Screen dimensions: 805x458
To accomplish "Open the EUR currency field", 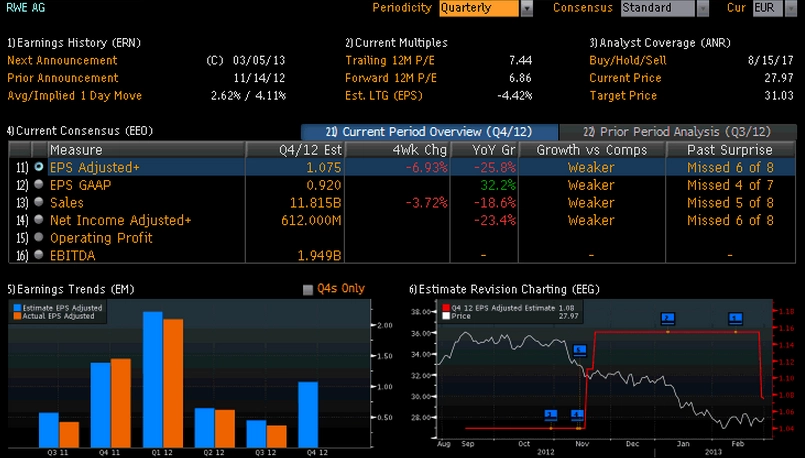I will (768, 8).
